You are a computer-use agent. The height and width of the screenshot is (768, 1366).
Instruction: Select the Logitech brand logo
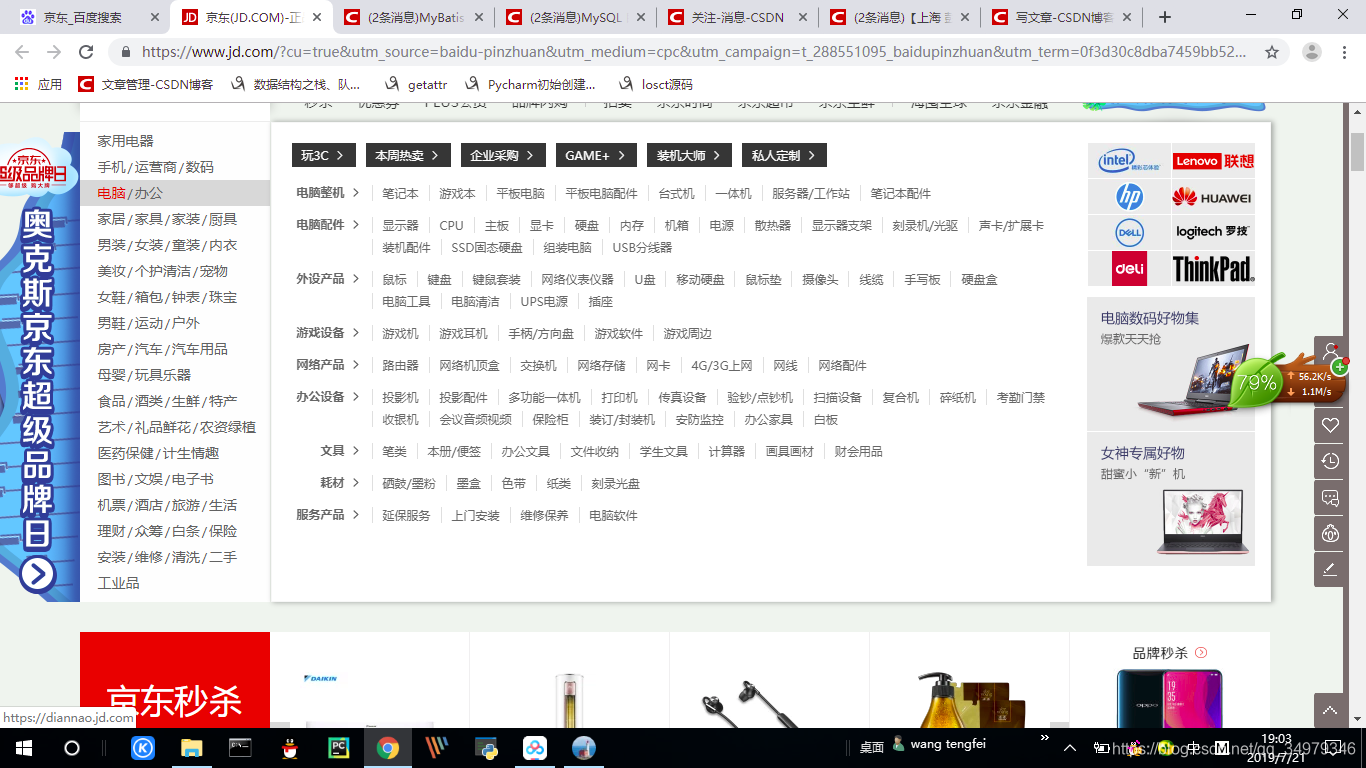click(1213, 232)
